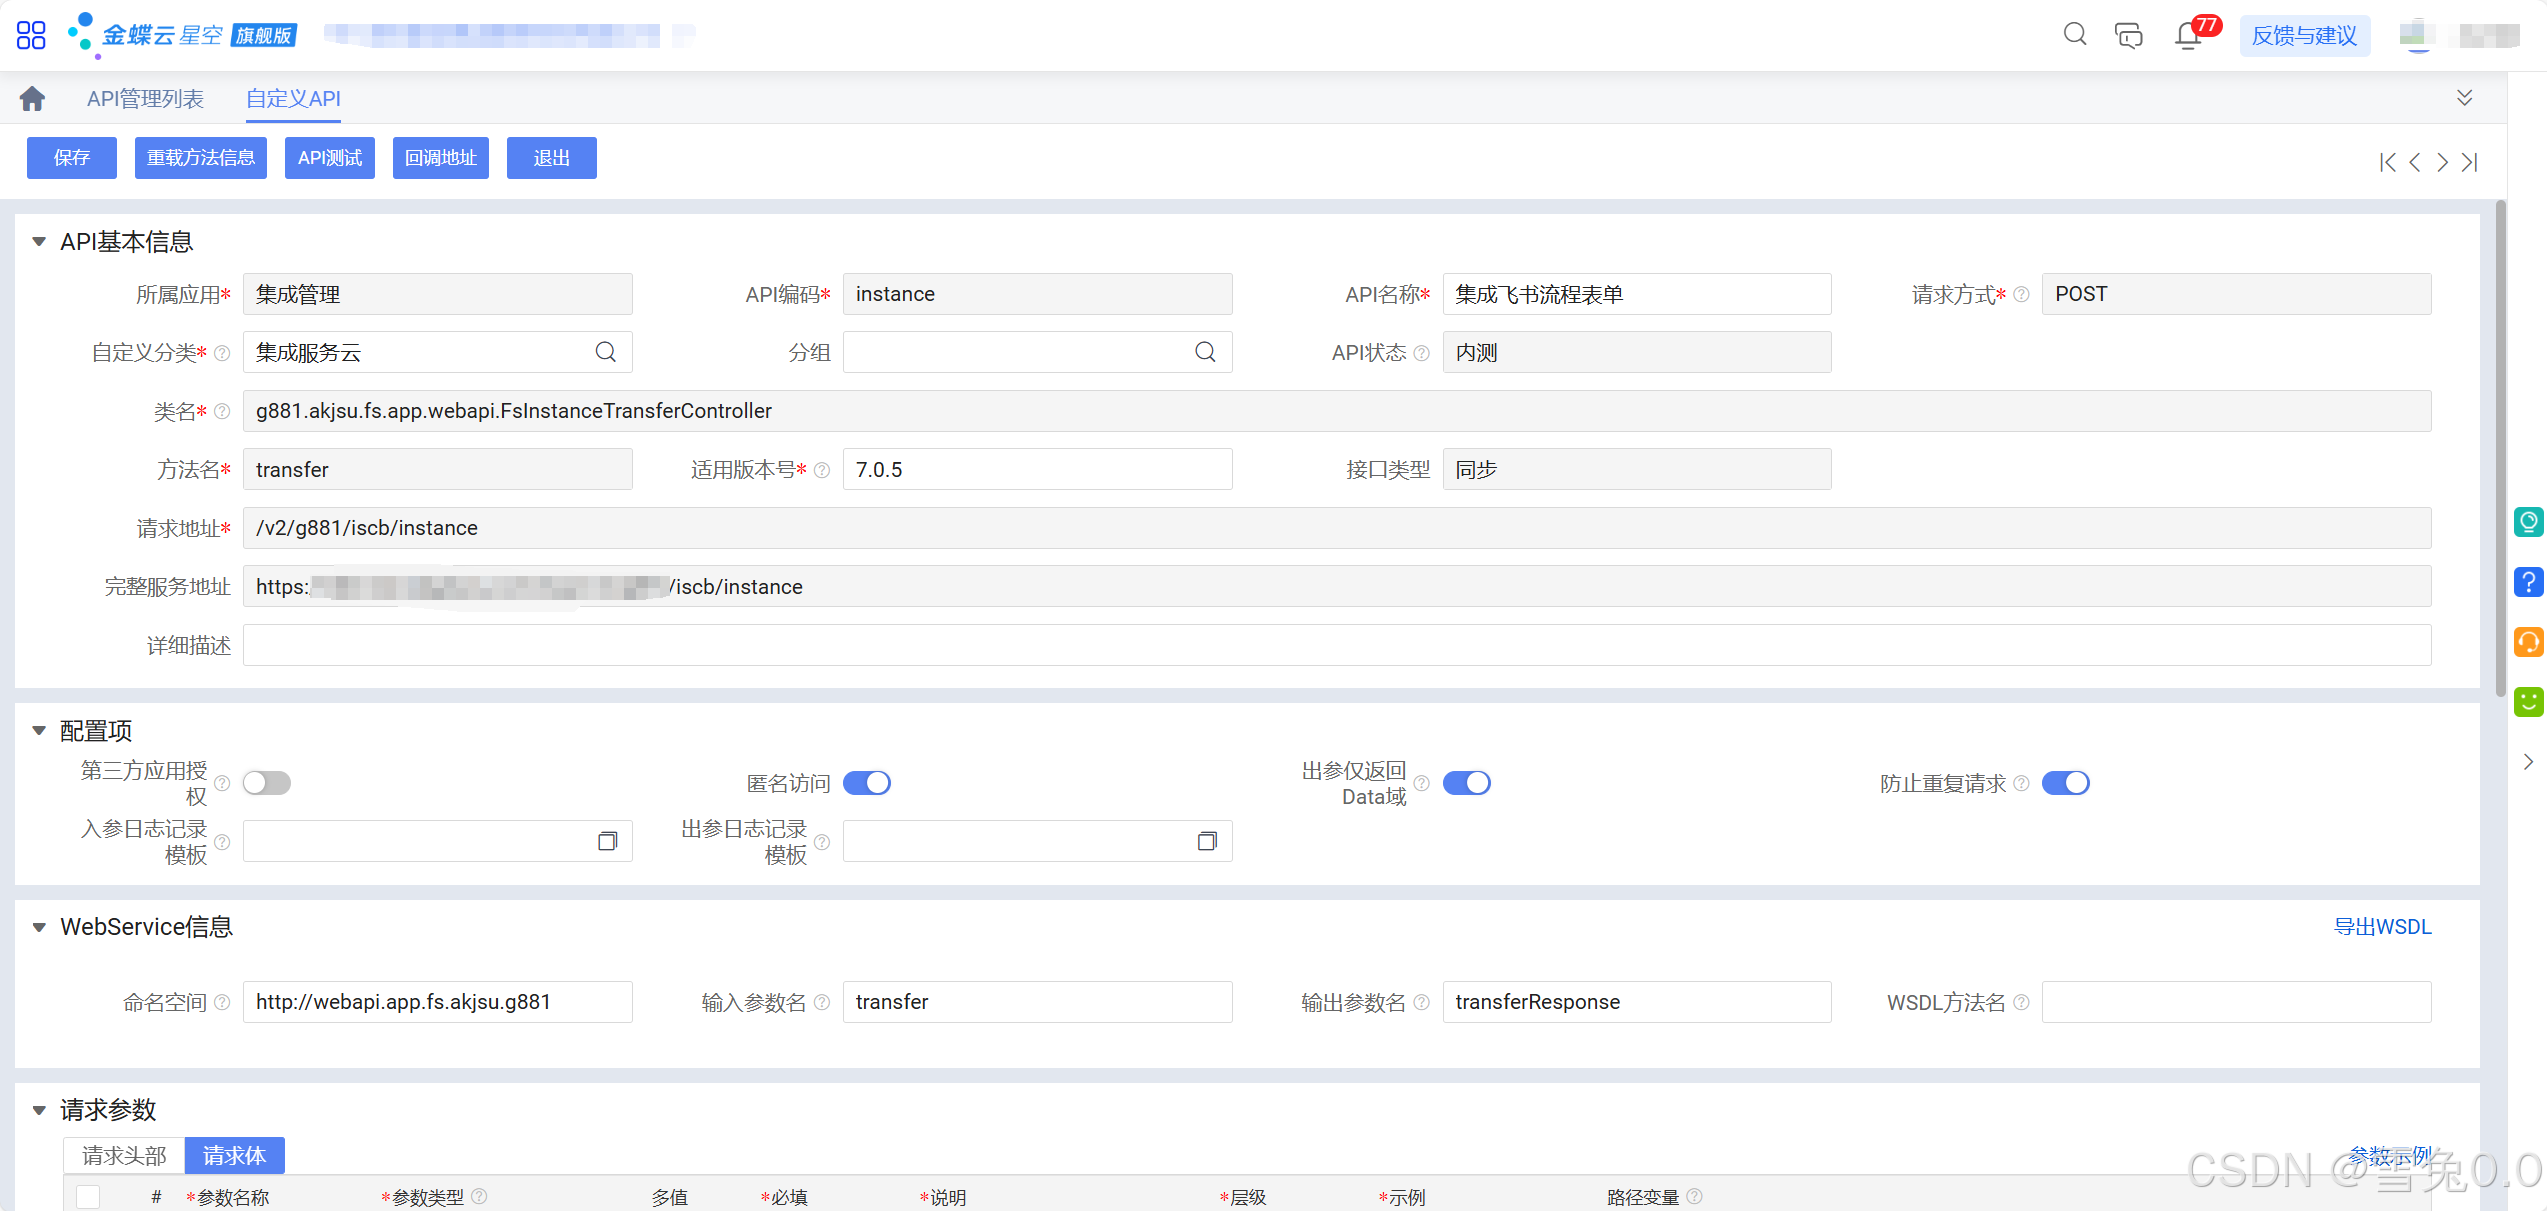This screenshot has width=2547, height=1211.
Task: Click help icon next to 命名空间
Action: click(222, 1002)
